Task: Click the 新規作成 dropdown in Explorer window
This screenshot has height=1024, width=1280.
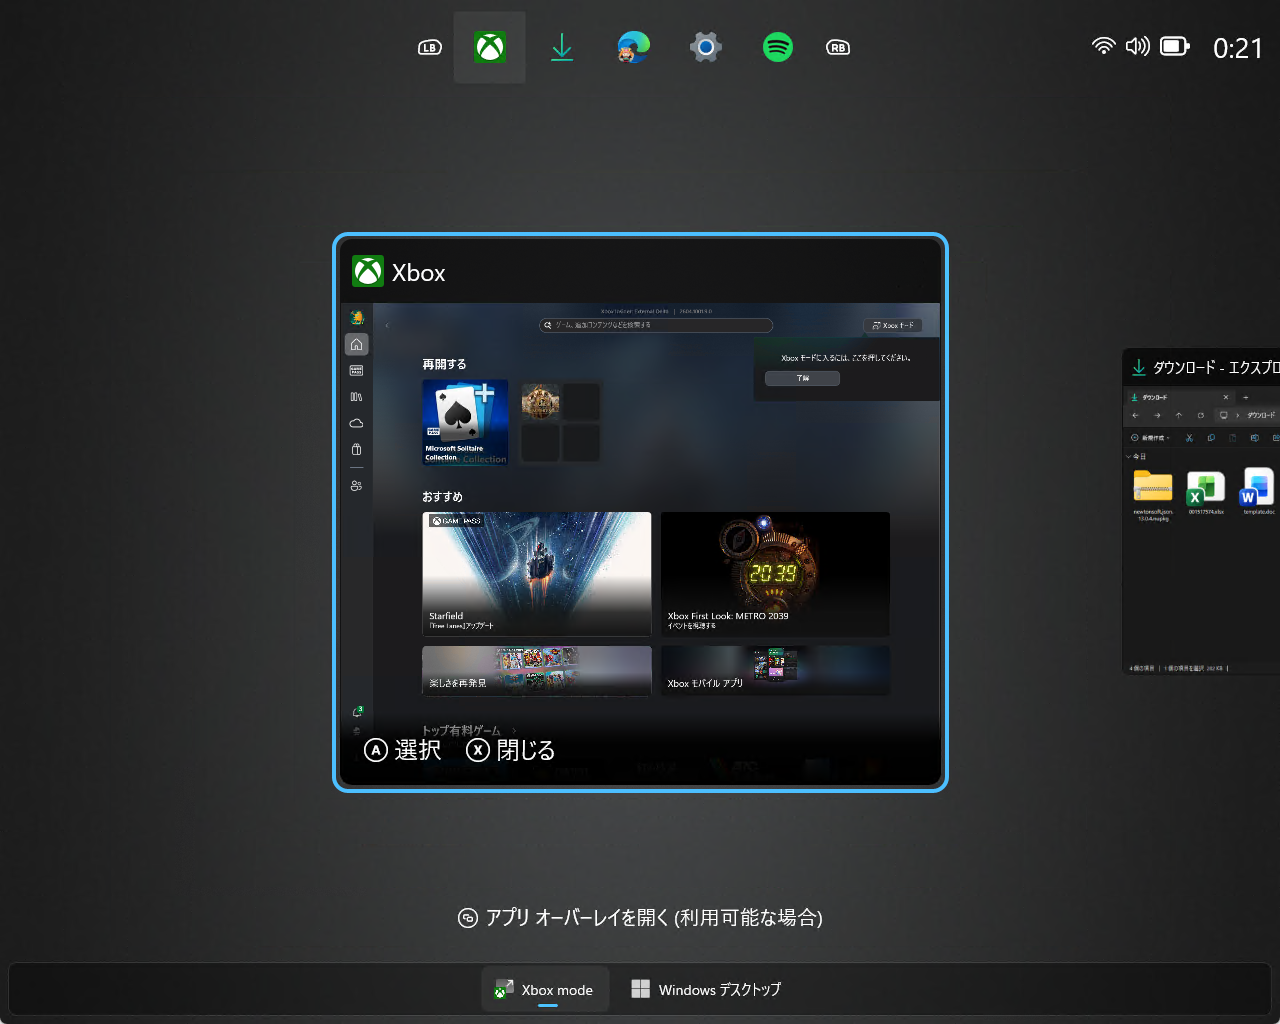Action: 1150,437
